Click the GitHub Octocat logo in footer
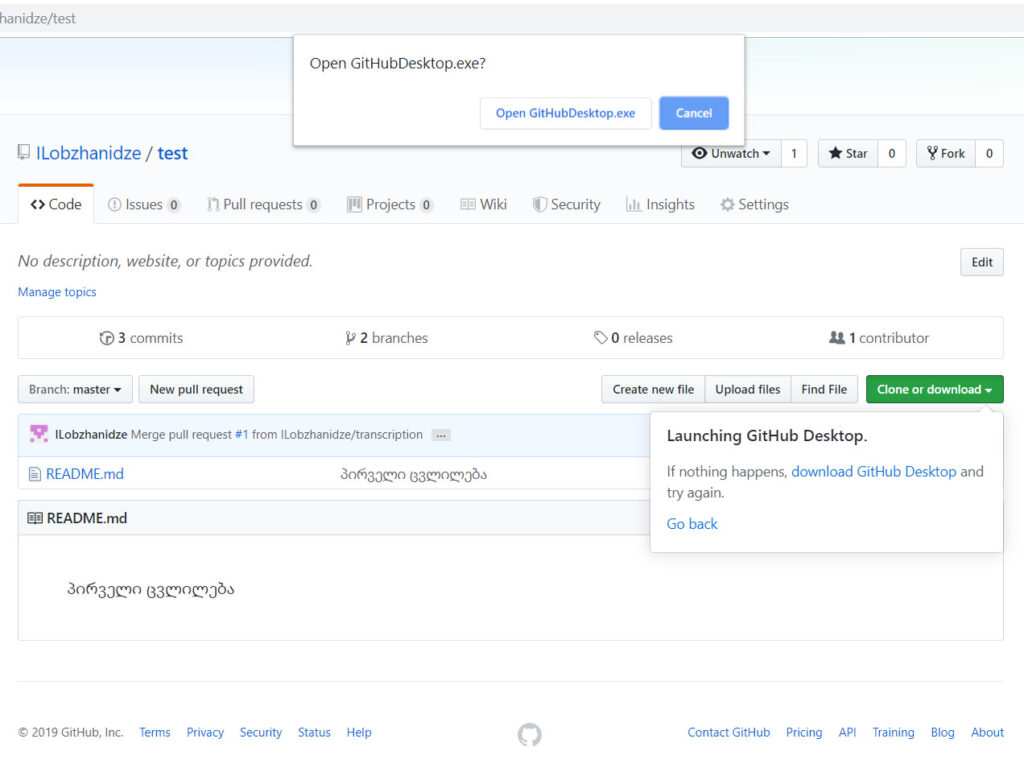Screen dimensions: 1024x780 [529, 735]
